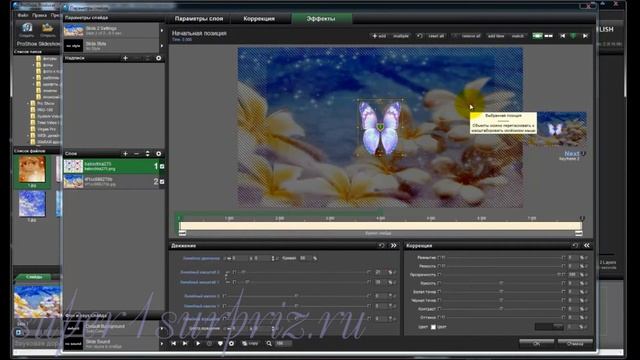The width and height of the screenshot is (640, 360).
Task: Open the File menu in main window
Action: [23, 15]
